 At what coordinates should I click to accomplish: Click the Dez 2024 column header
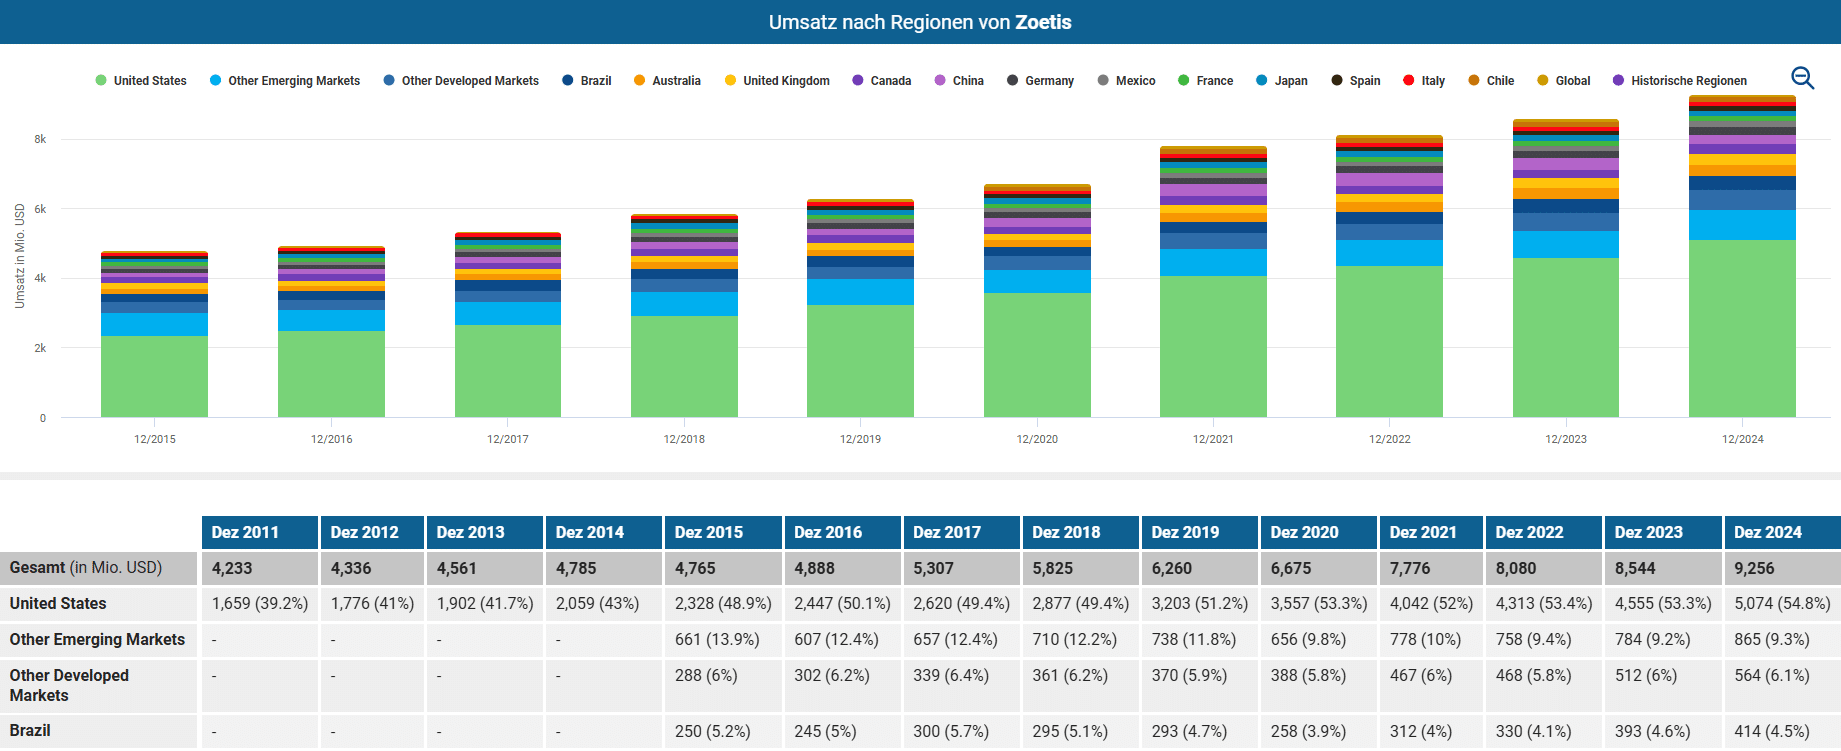point(1782,532)
